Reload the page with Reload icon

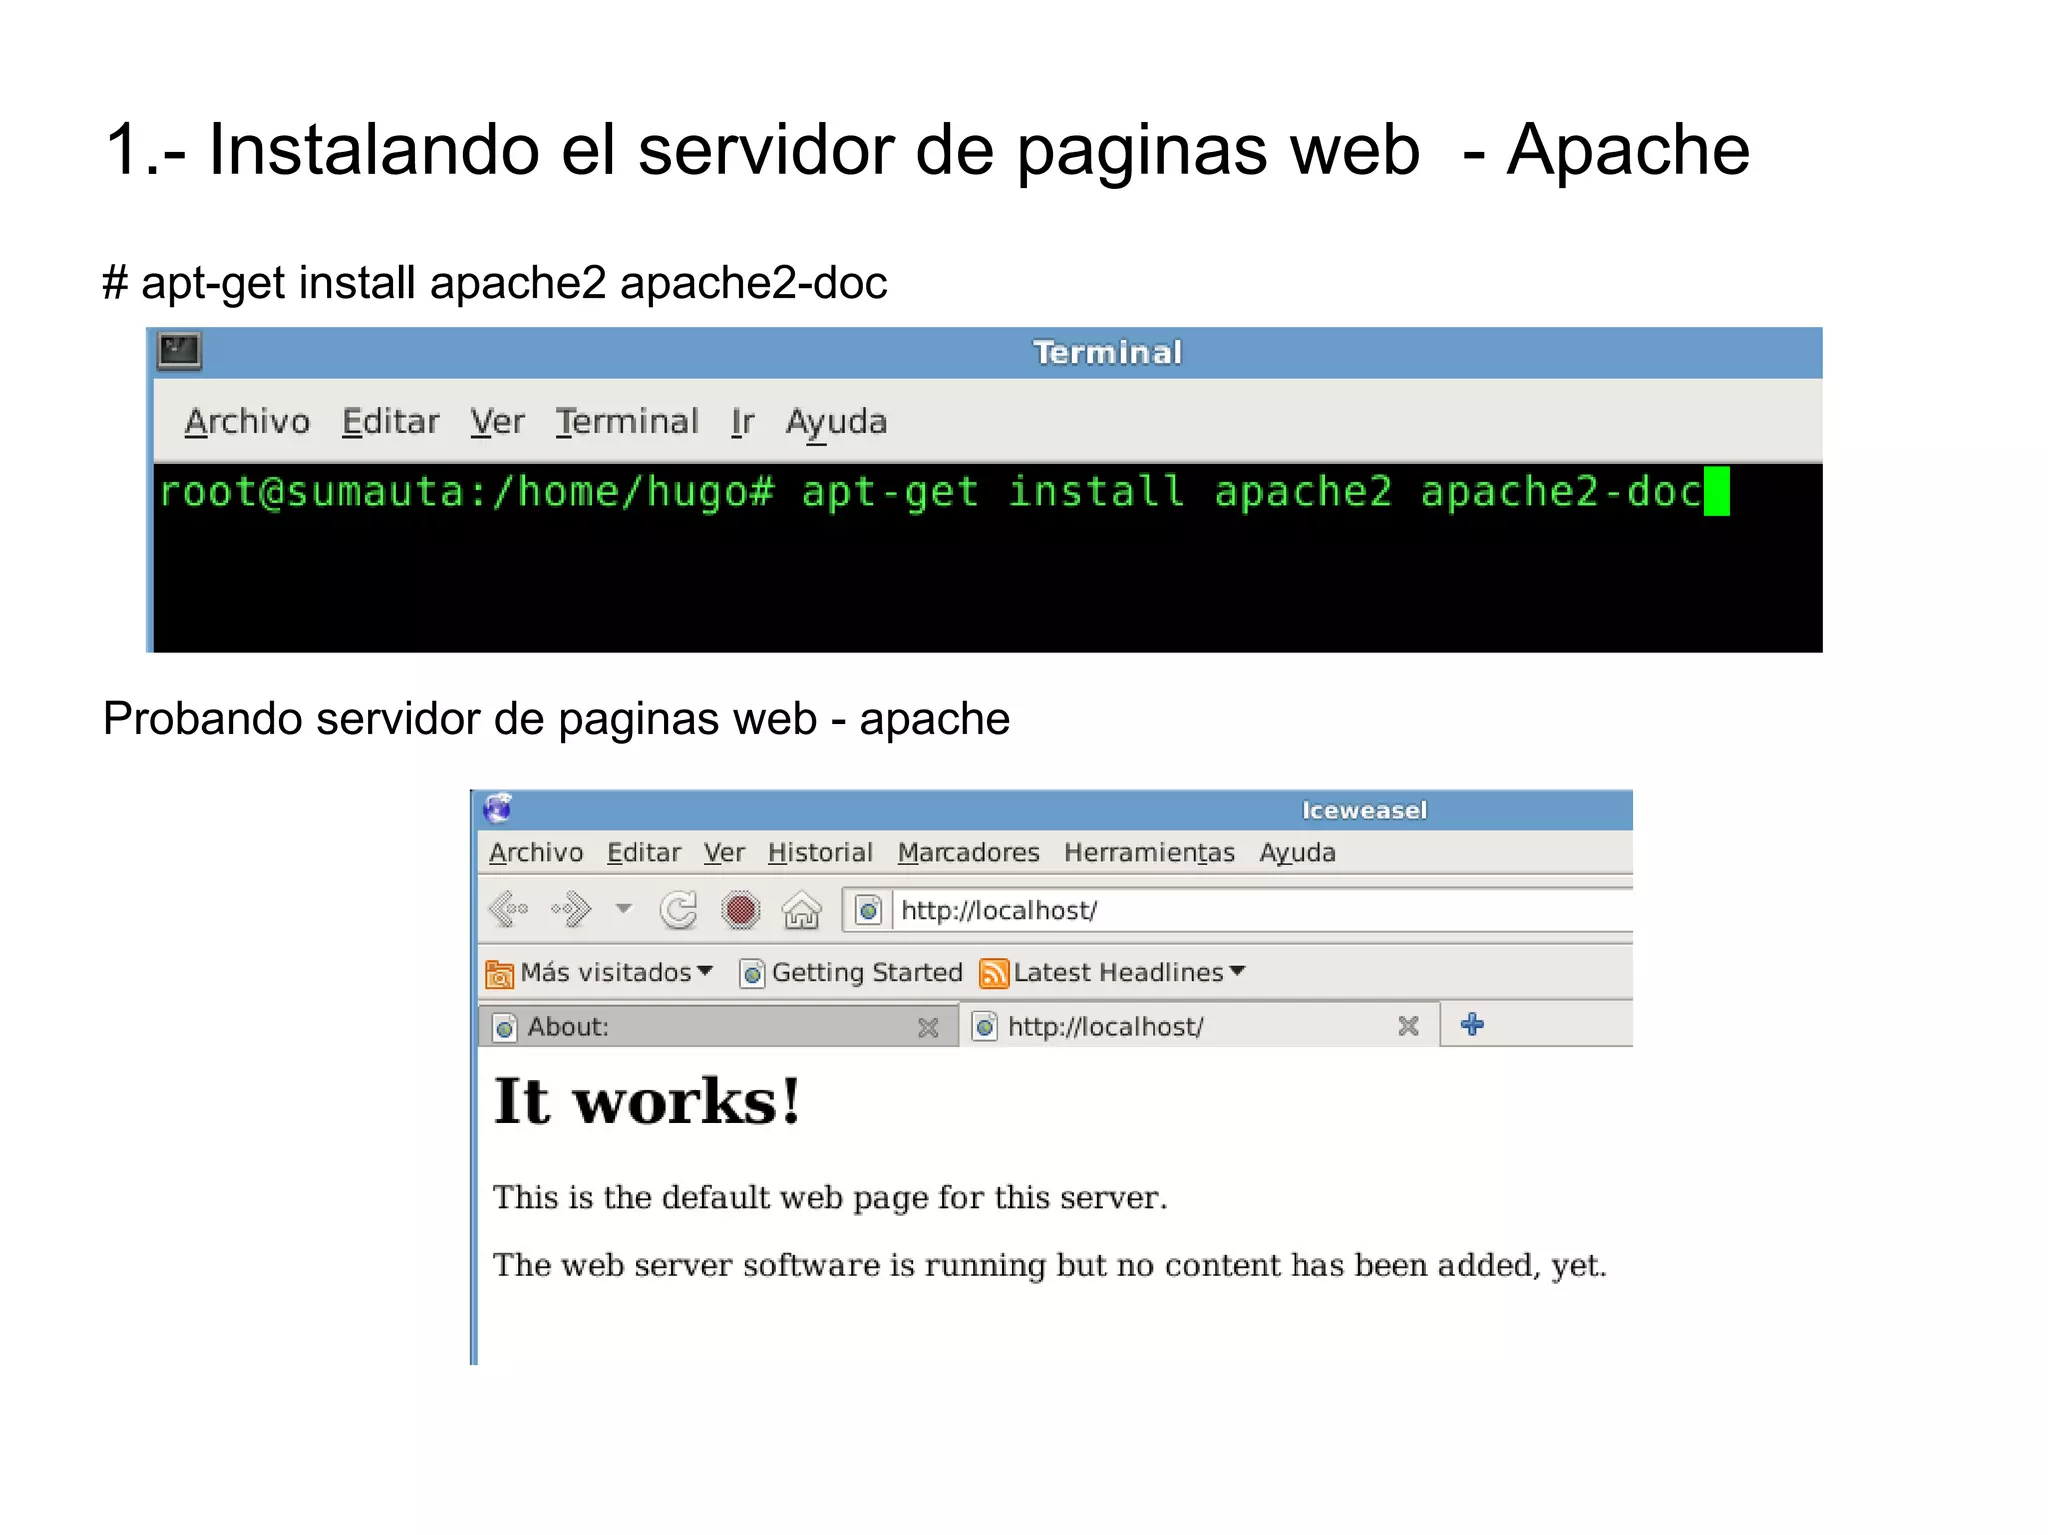tap(679, 910)
